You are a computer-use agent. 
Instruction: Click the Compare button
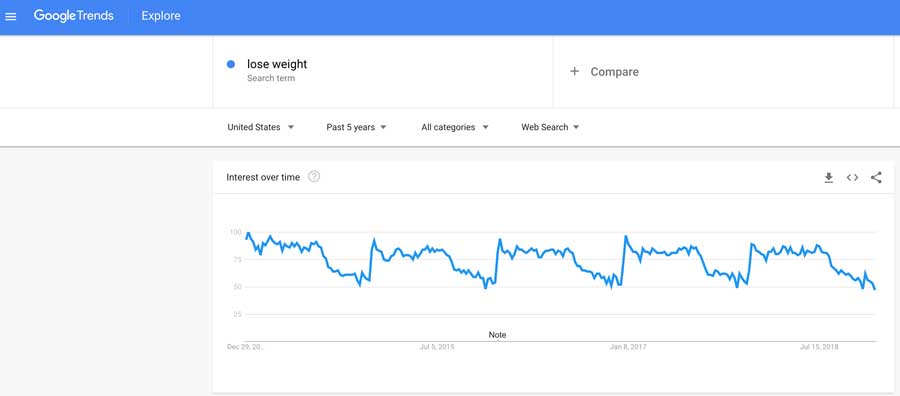pyautogui.click(x=604, y=72)
